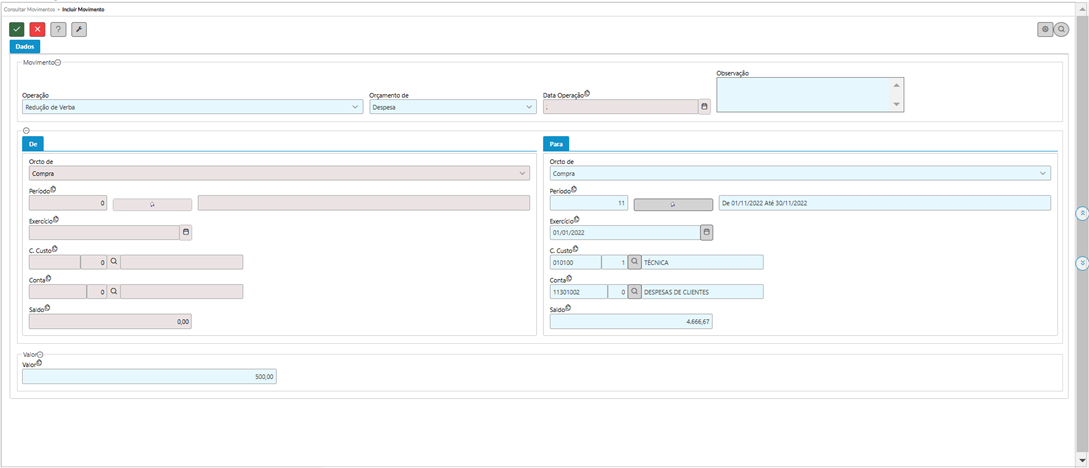Open the gear settings icon at top right
Screen dimensions: 1089x468
(1045, 30)
